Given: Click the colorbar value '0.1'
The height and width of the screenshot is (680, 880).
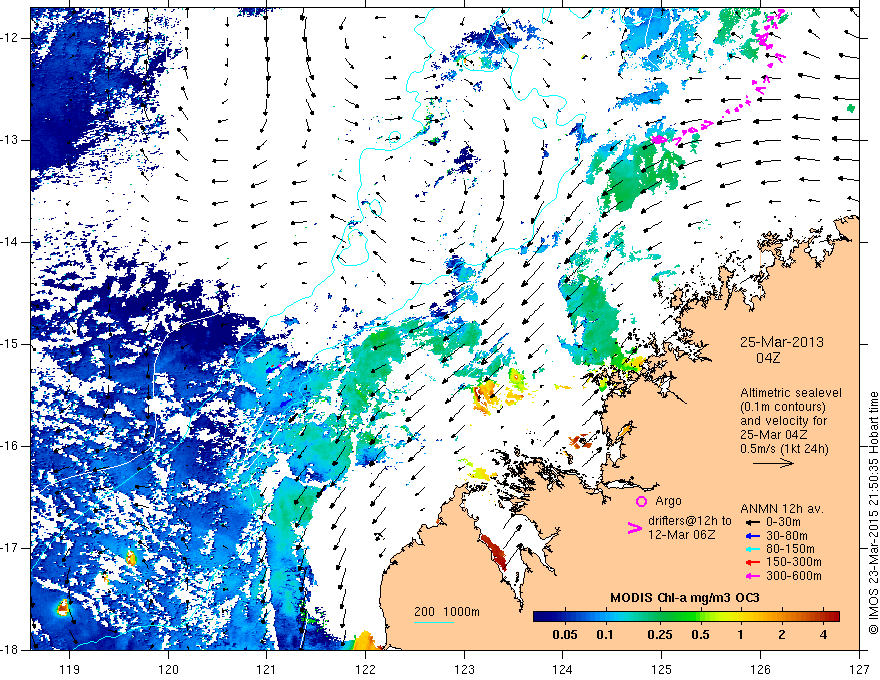Looking at the screenshot, I should (x=604, y=635).
